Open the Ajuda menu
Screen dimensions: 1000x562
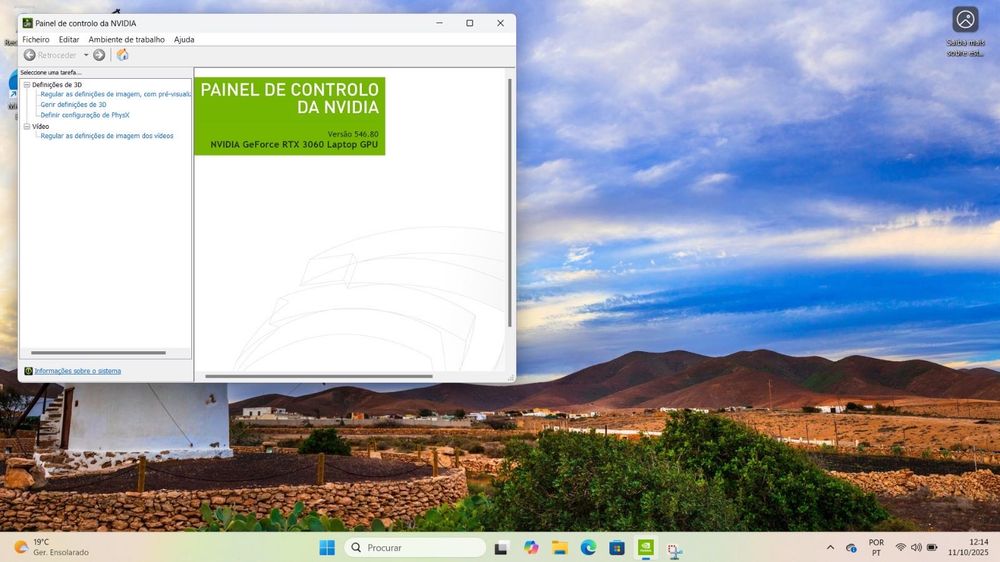[x=184, y=40]
